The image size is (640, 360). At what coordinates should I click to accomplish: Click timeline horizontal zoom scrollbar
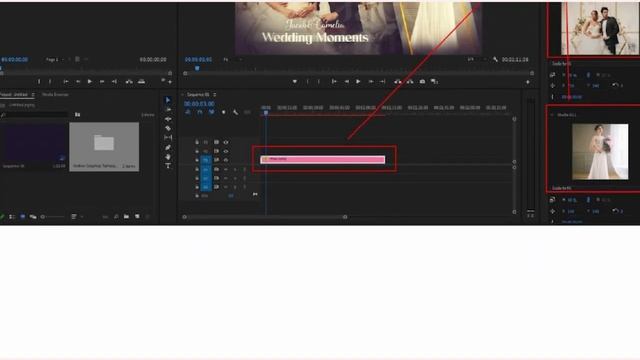tap(264, 217)
